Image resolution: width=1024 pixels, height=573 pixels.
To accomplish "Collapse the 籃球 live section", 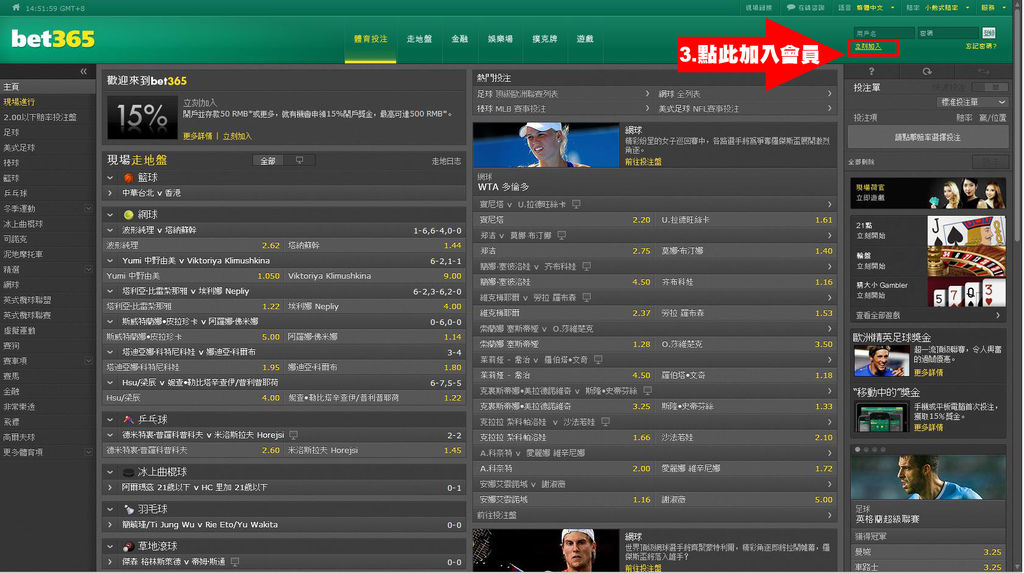I will (110, 178).
